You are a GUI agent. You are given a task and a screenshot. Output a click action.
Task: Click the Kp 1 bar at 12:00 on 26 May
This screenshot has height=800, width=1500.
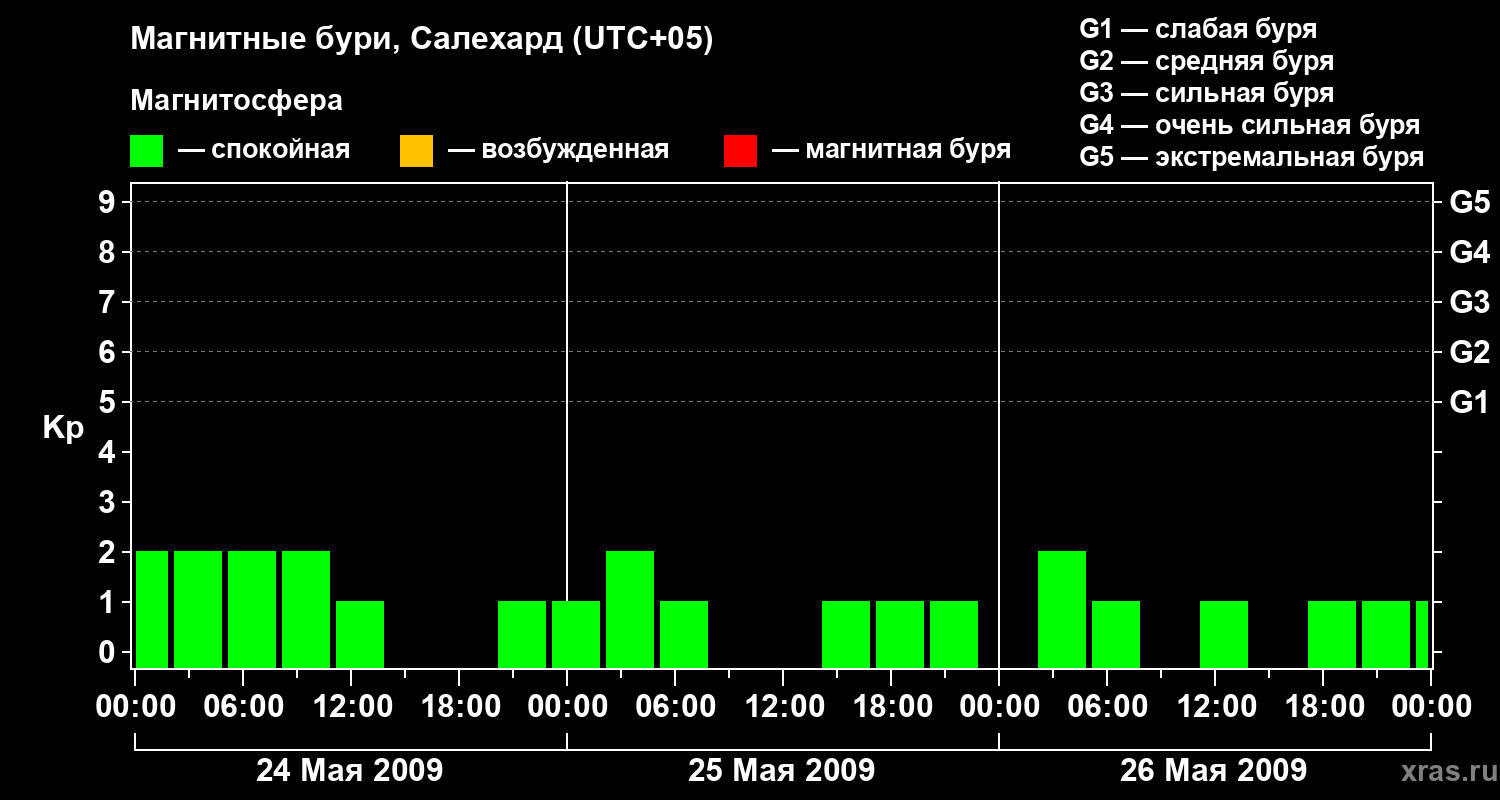click(1224, 634)
